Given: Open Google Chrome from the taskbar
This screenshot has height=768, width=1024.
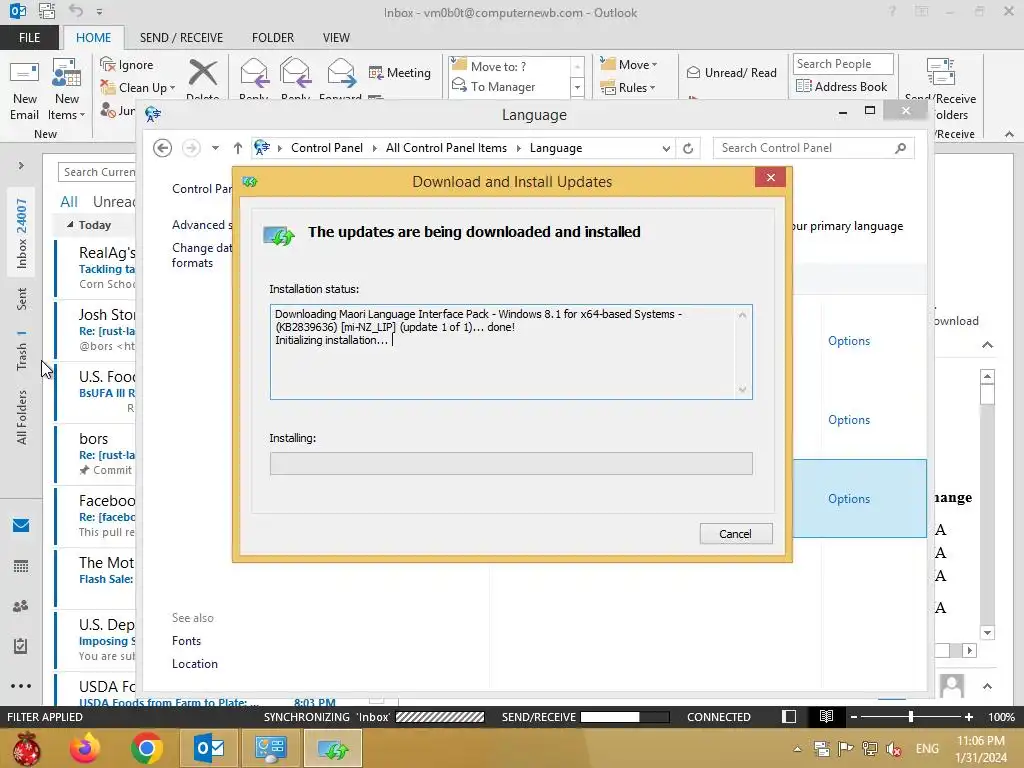Looking at the screenshot, I should [x=147, y=748].
